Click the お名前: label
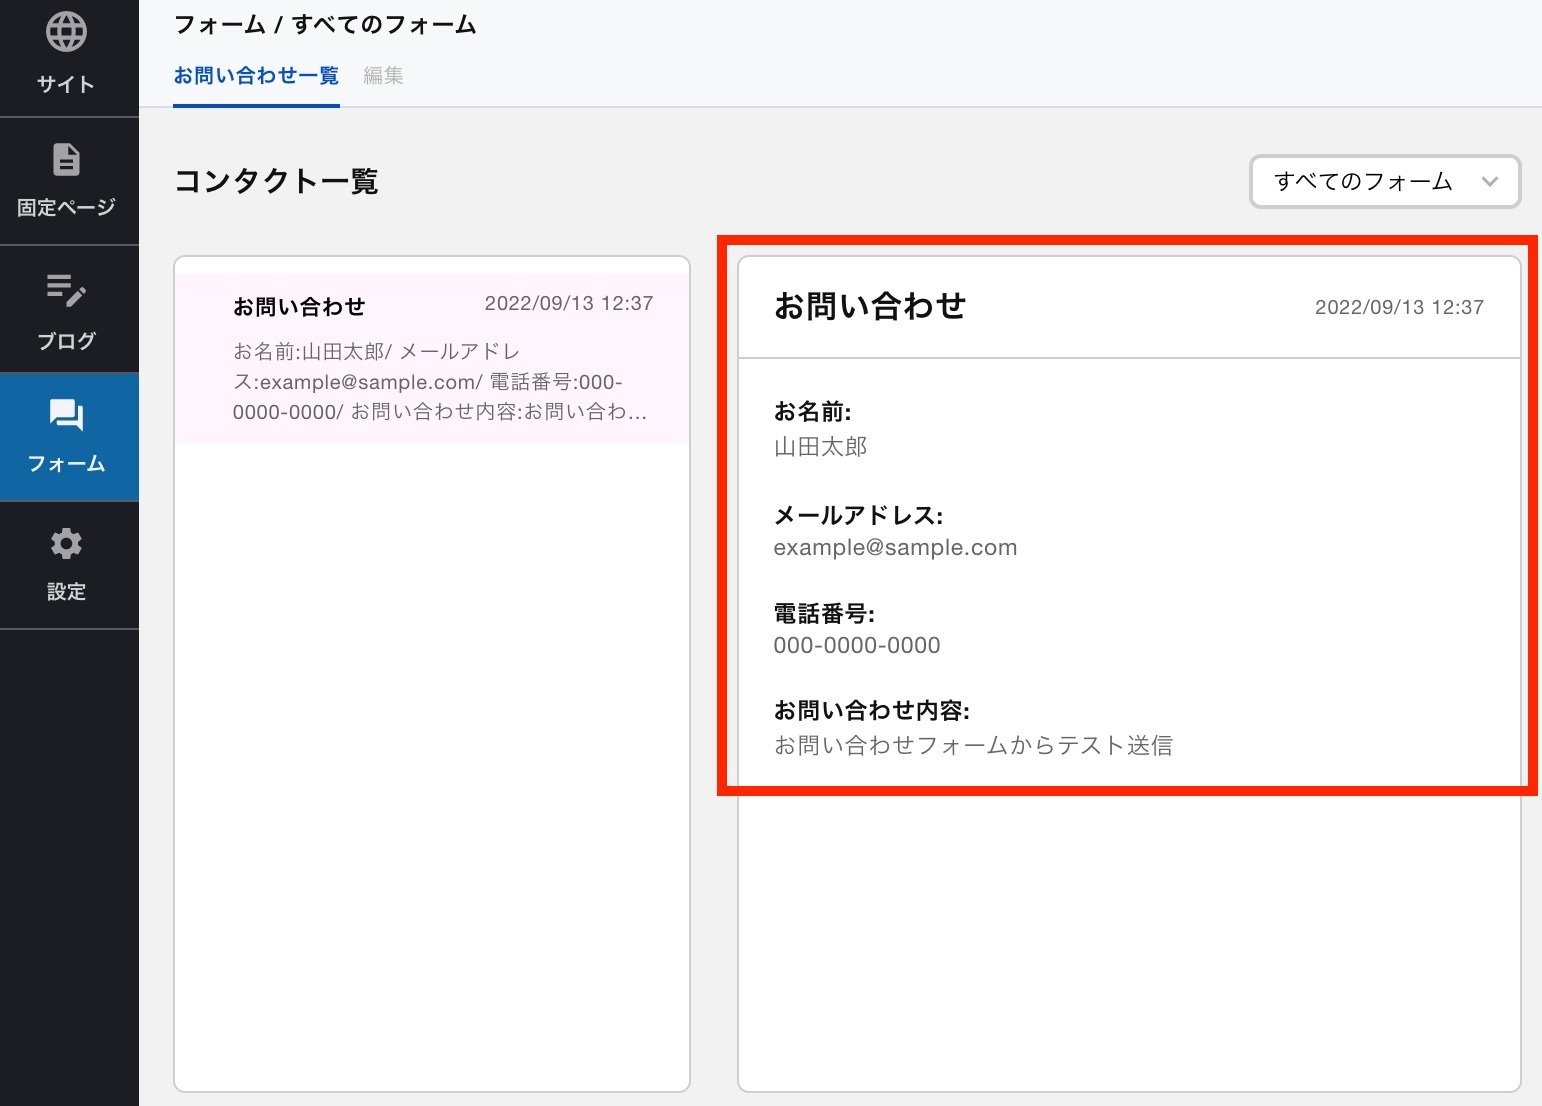Screen dimensions: 1542x1106 tap(812, 411)
